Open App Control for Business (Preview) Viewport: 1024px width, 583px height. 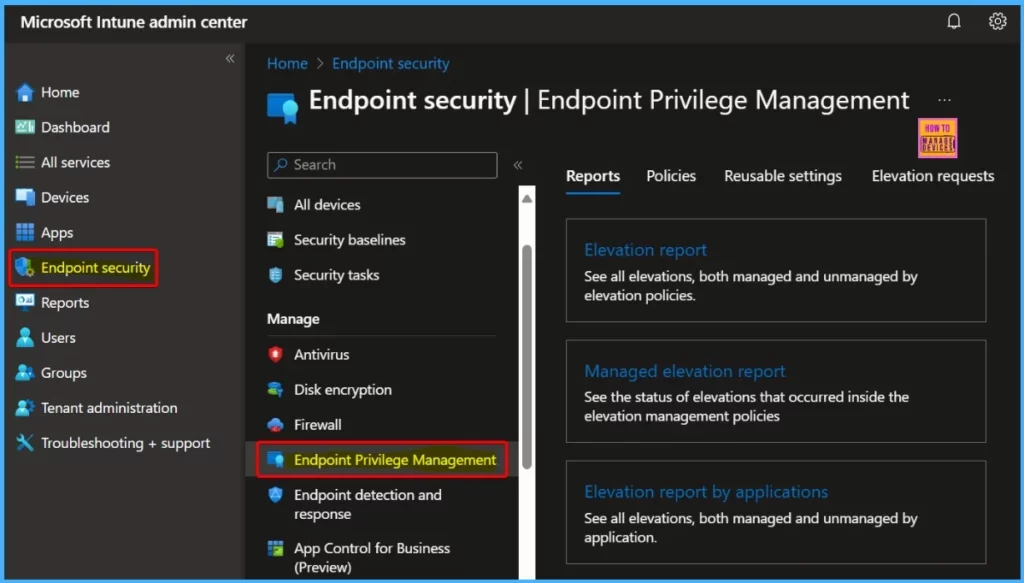click(372, 558)
